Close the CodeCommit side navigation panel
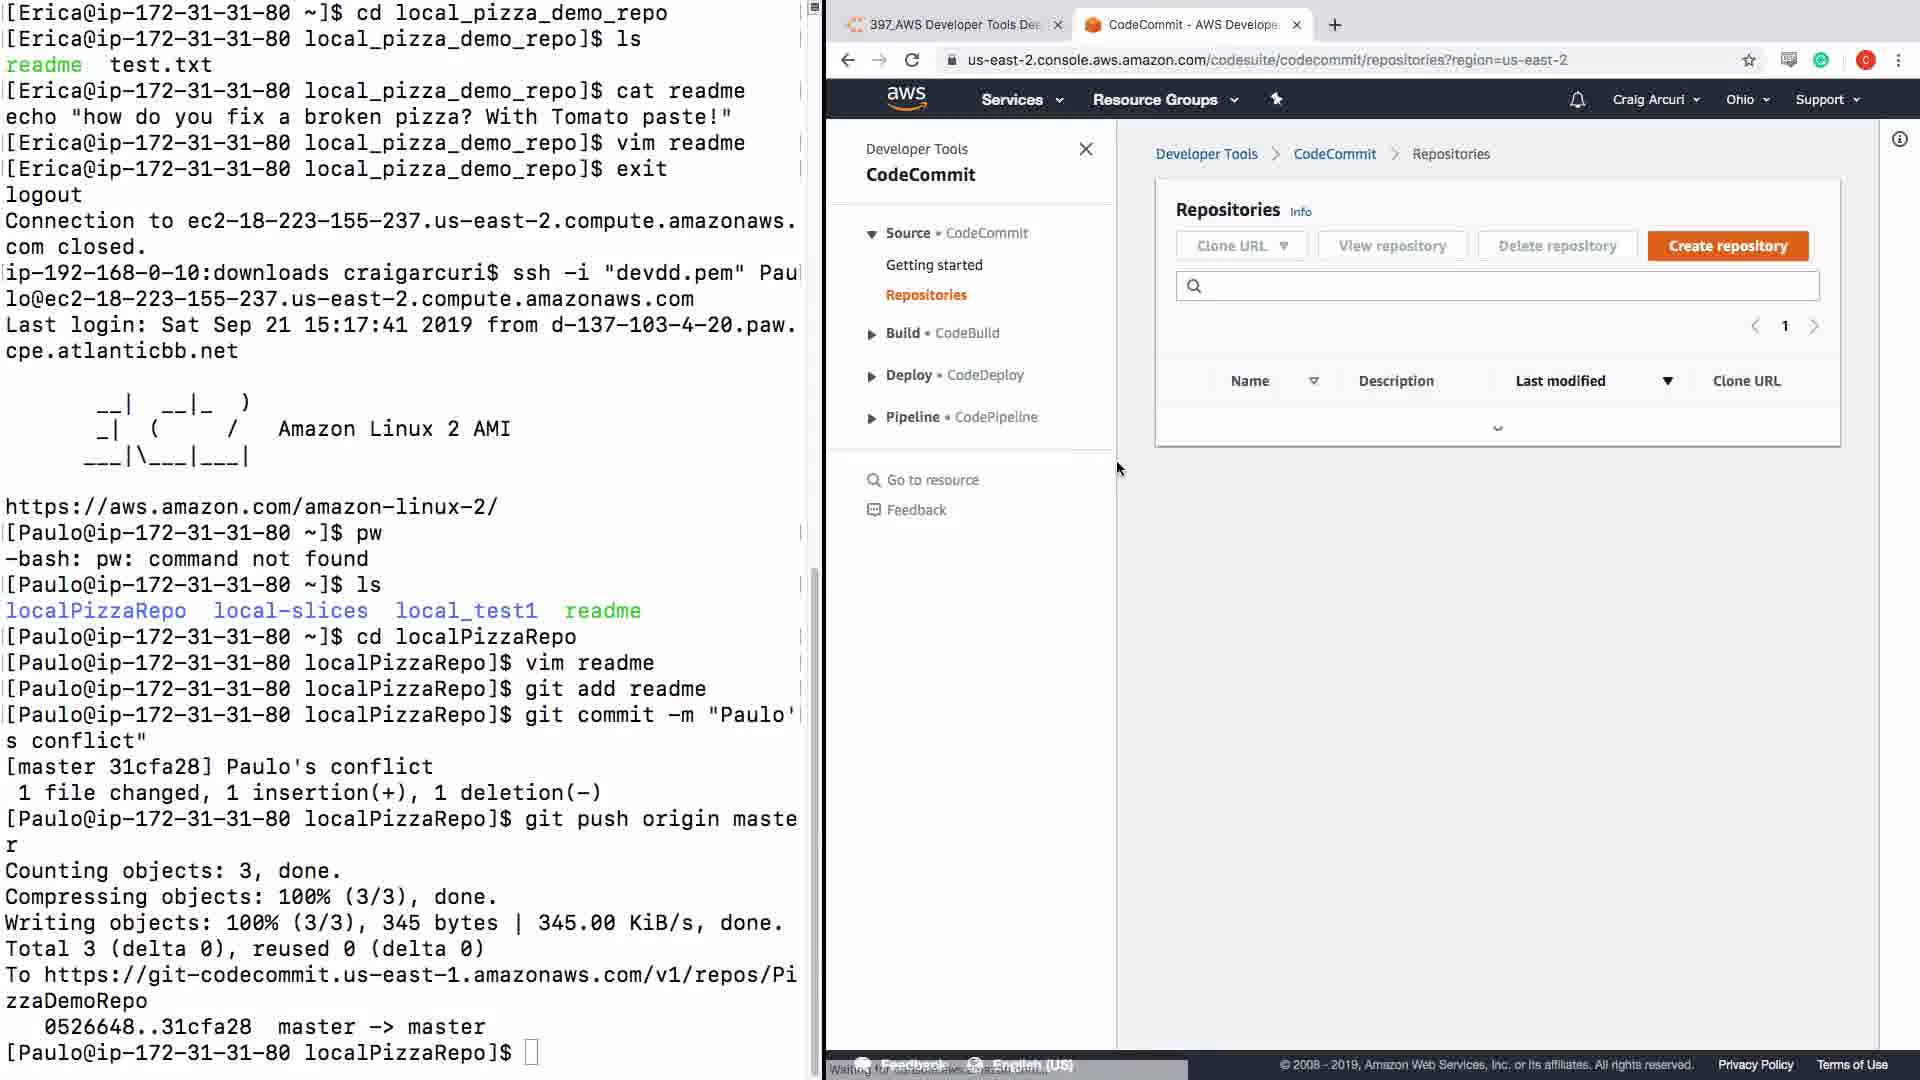 click(x=1086, y=149)
